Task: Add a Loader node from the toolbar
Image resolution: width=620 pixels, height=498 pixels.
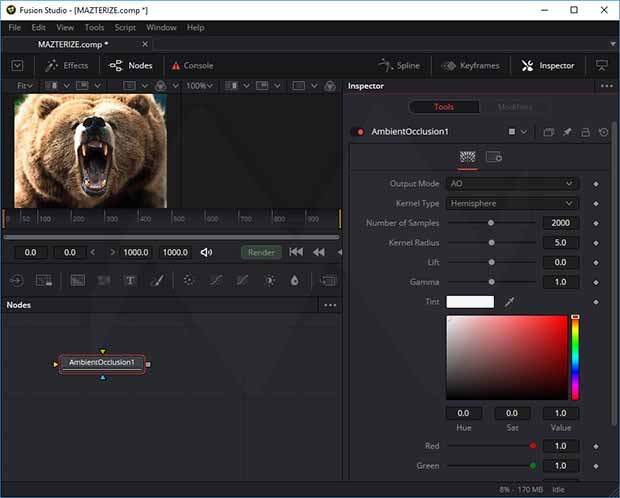Action: point(17,281)
